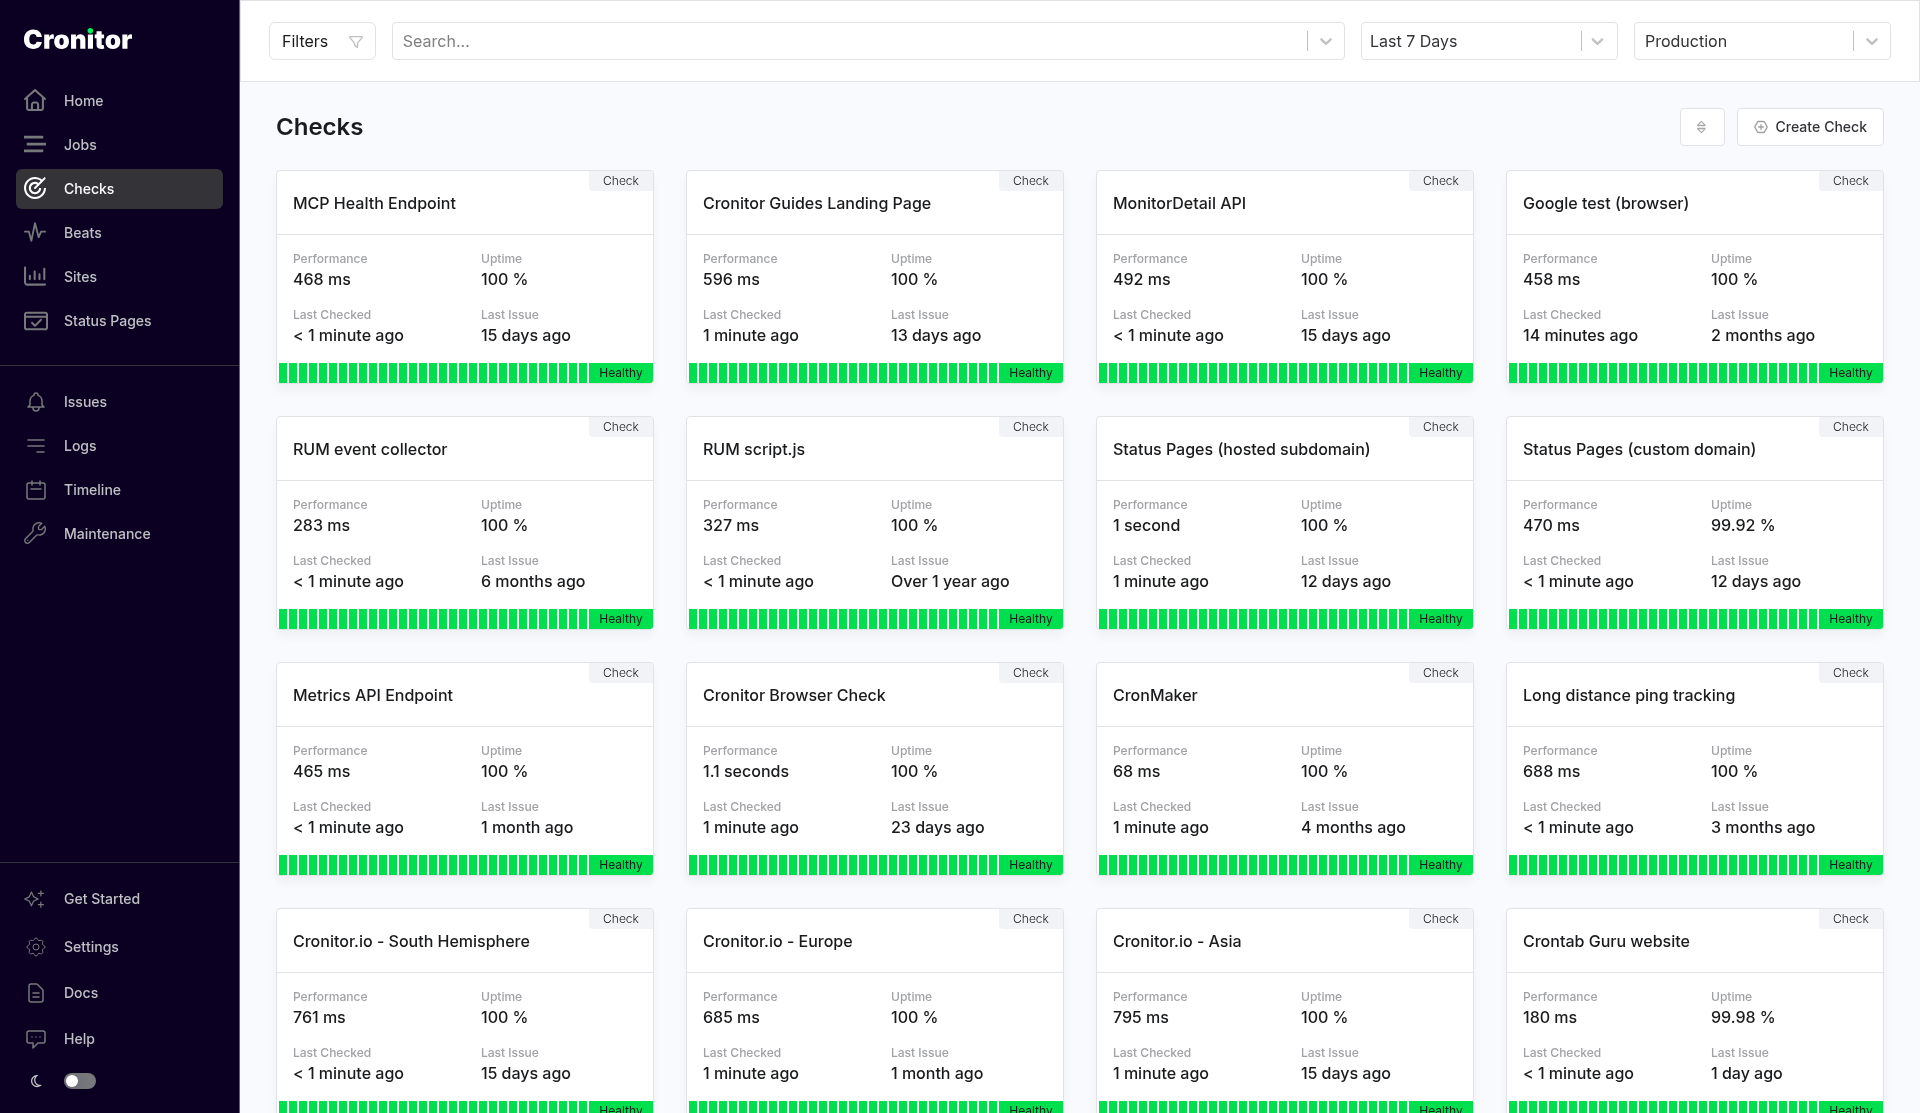Open MonitorDetail API check
This screenshot has height=1113, width=1920.
click(x=1179, y=203)
